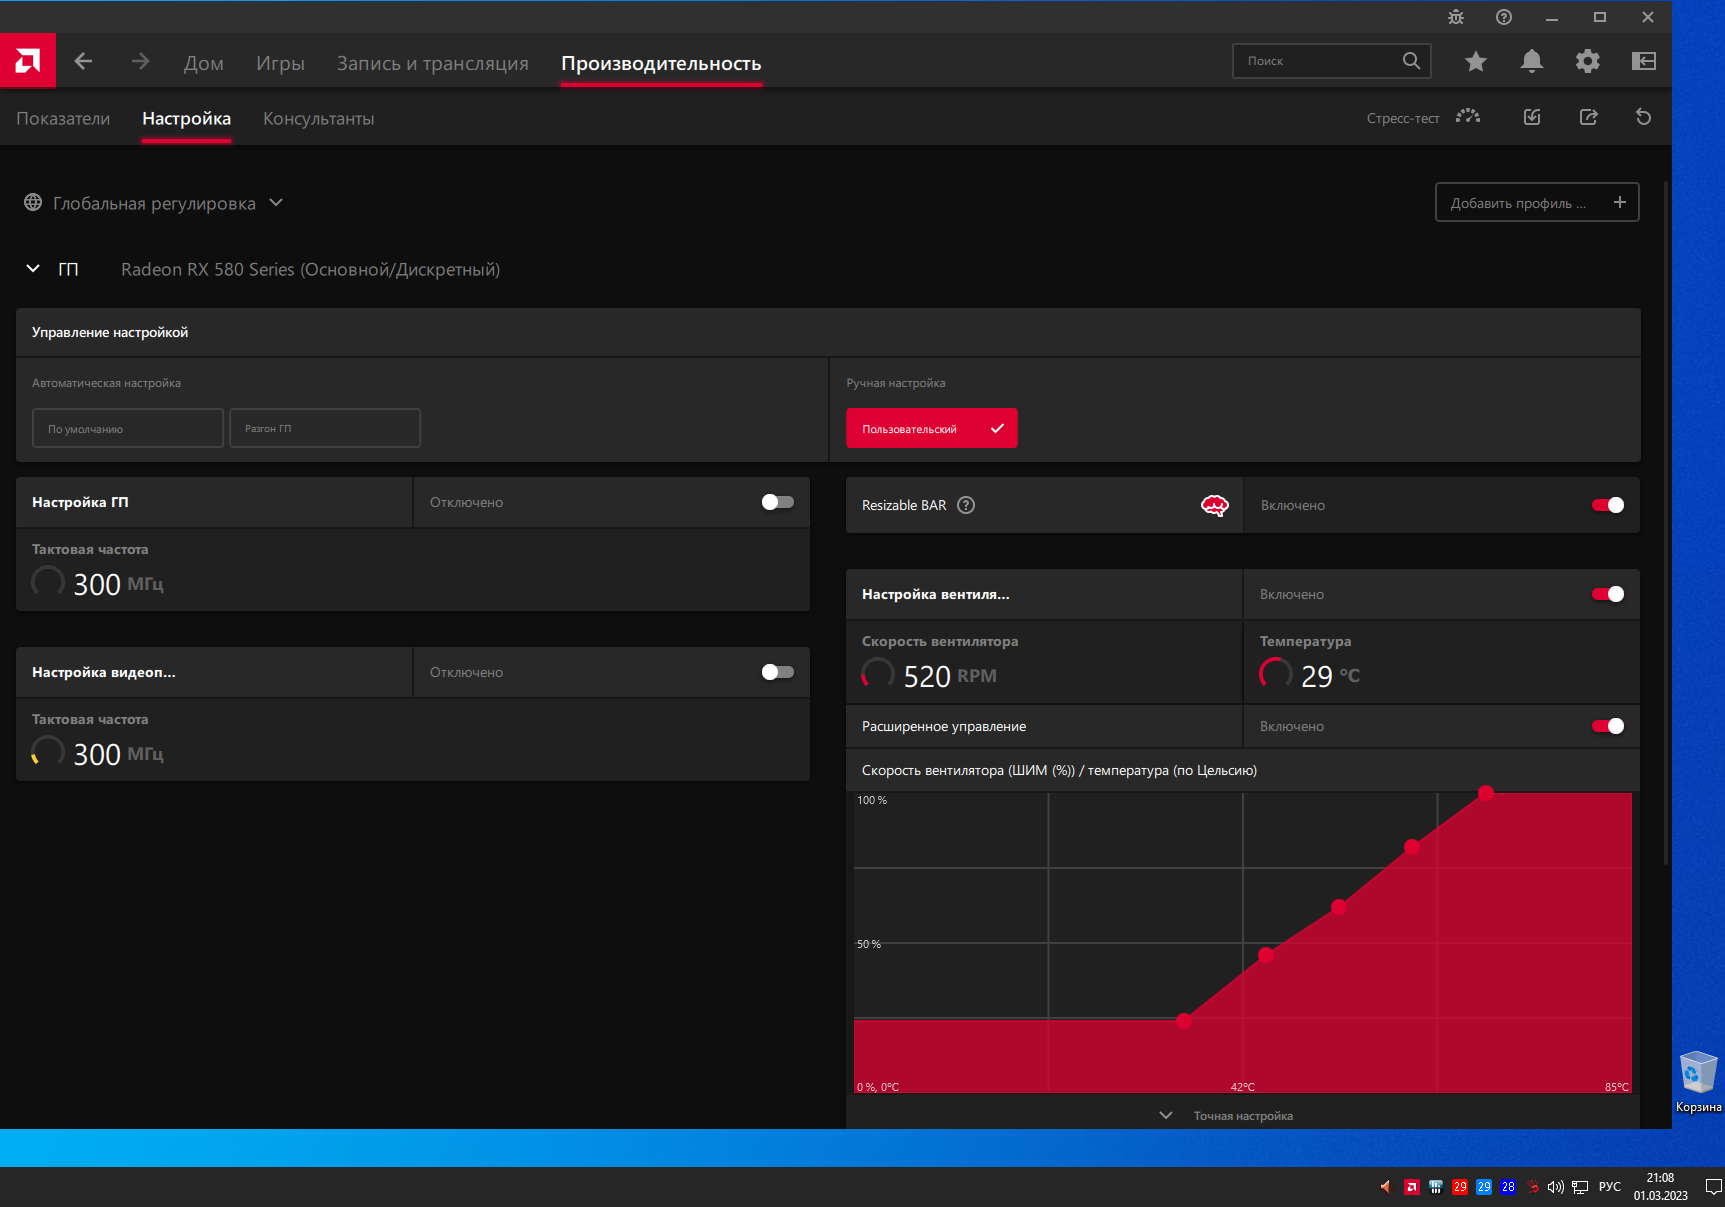Click the Добавить профиль button
The height and width of the screenshot is (1207, 1725).
pyautogui.click(x=1537, y=202)
